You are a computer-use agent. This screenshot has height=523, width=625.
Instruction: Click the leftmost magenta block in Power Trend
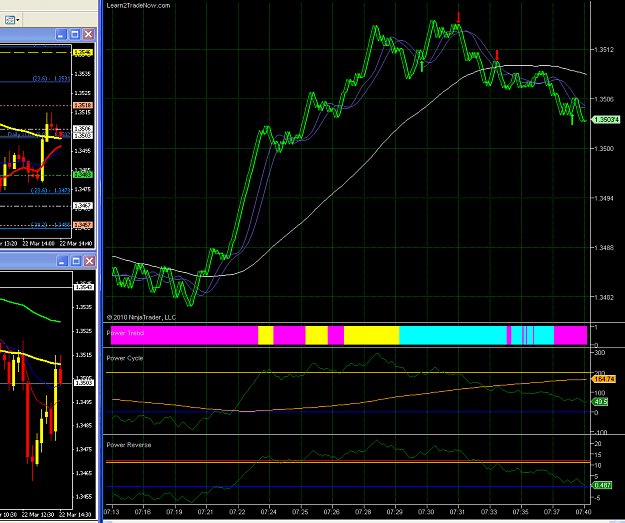(185, 335)
